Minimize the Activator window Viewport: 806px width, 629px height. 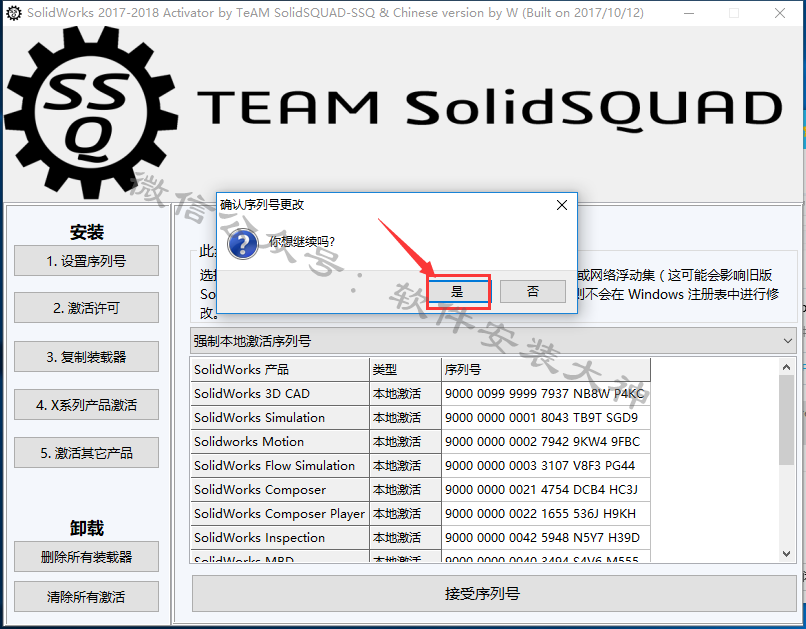pyautogui.click(x=689, y=13)
